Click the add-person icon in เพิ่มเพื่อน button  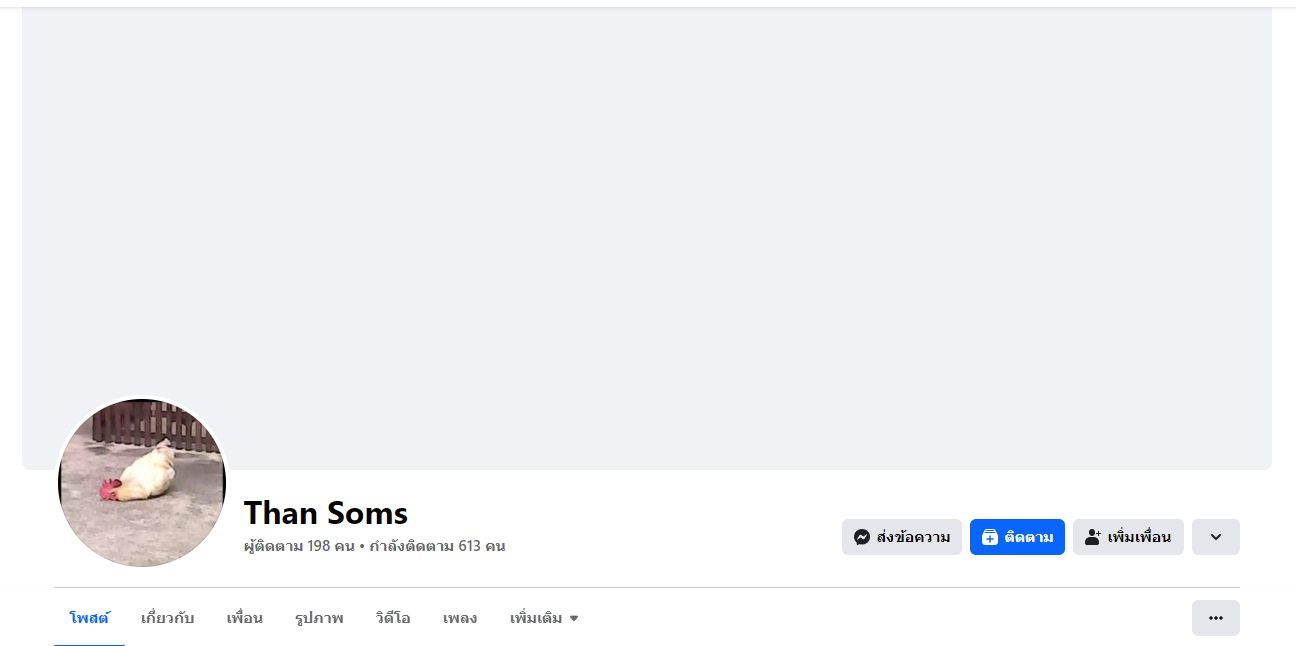[x=1093, y=537]
